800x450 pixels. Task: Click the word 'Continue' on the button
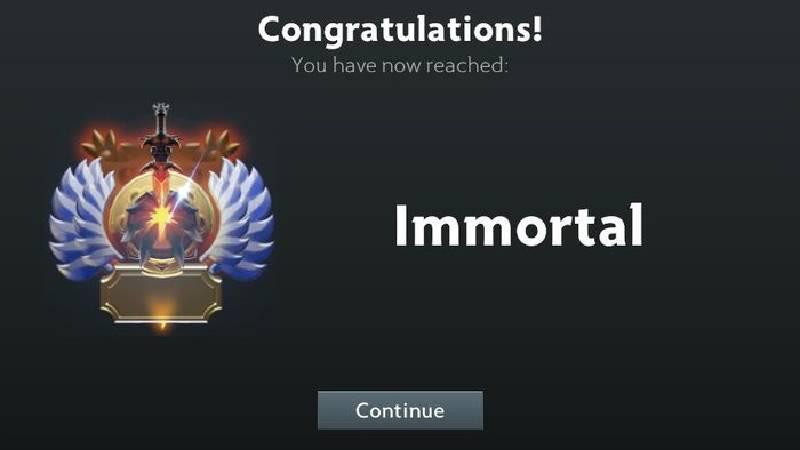click(x=400, y=411)
